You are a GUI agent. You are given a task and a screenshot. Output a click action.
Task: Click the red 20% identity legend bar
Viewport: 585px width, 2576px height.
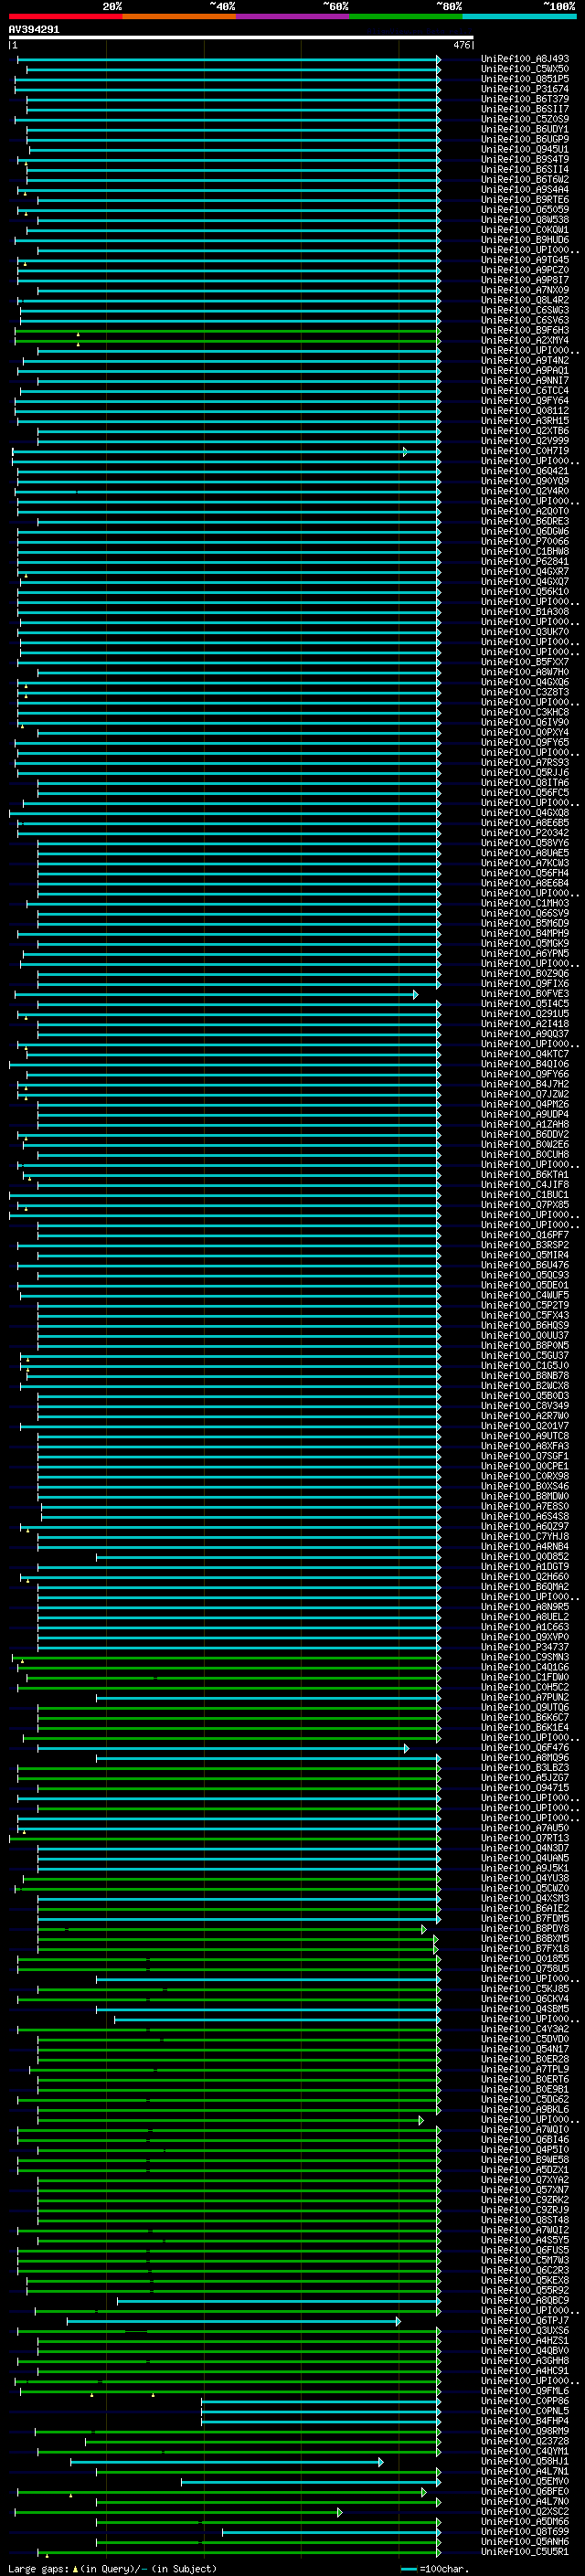[x=65, y=16]
